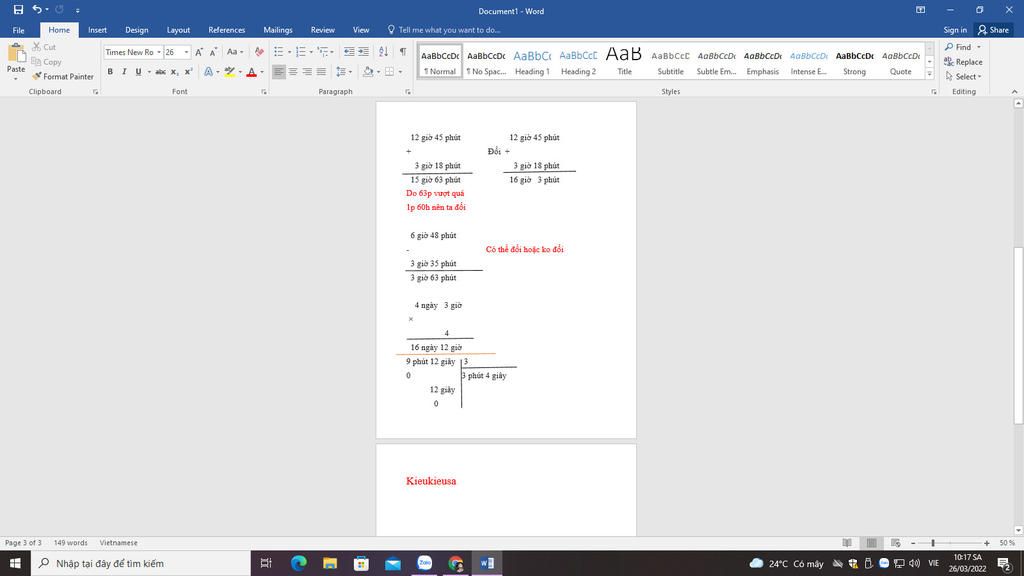Open the Select dropdown in Editing group

tap(963, 76)
